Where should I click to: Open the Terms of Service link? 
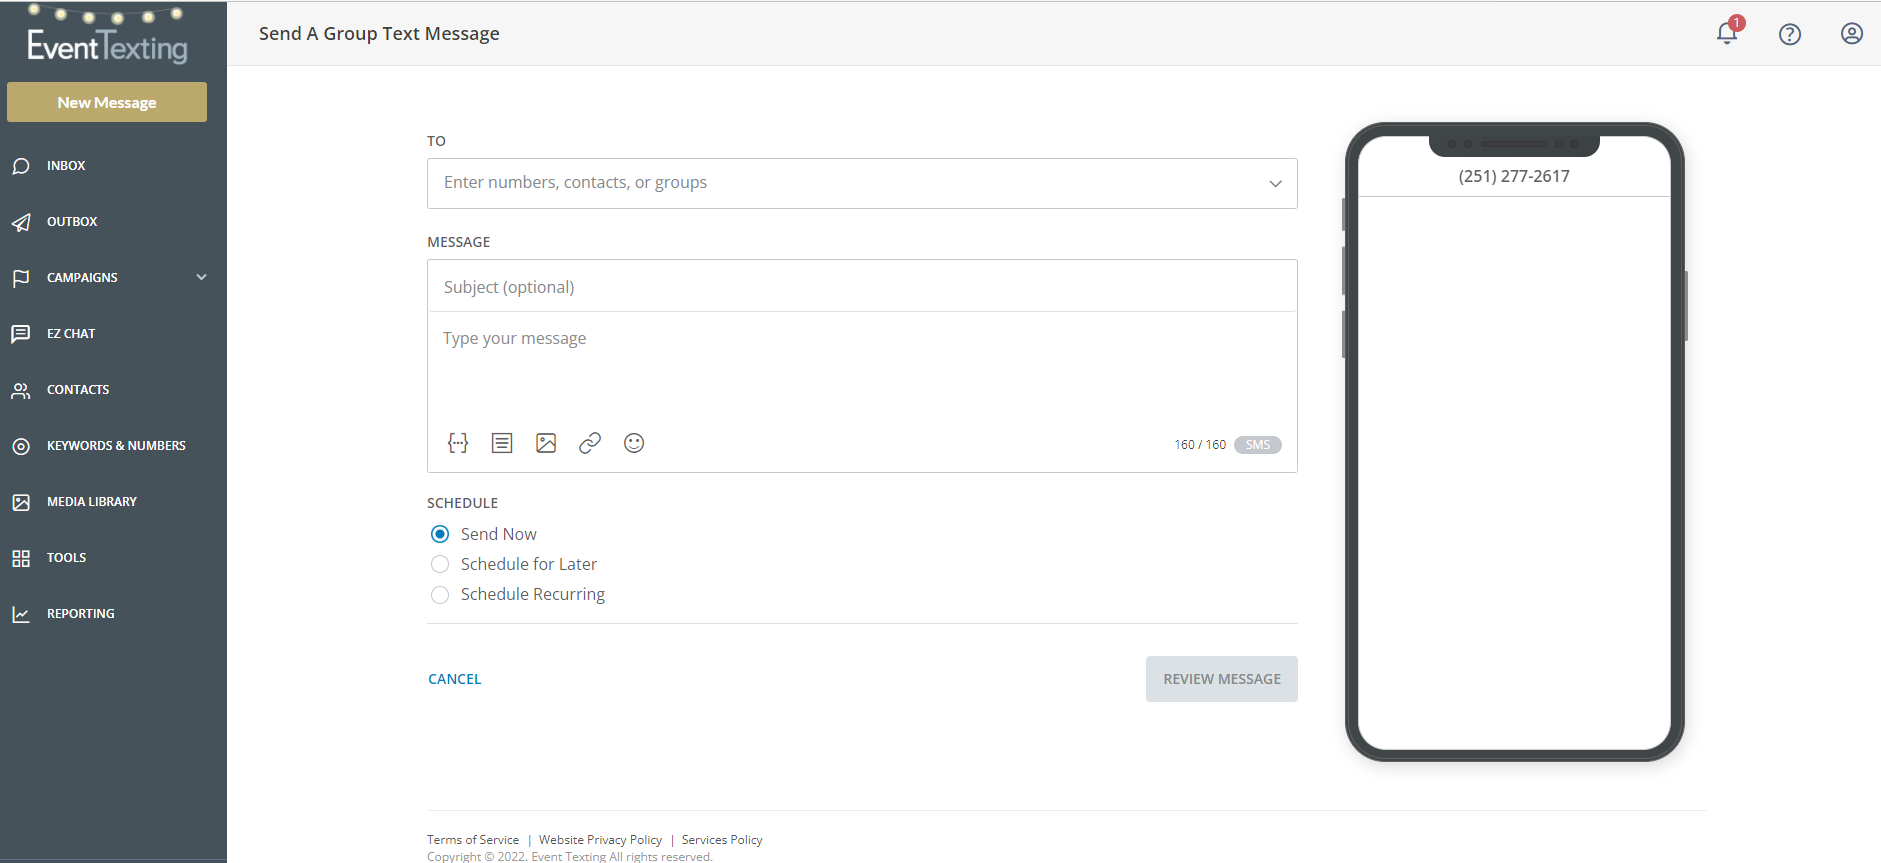point(473,840)
